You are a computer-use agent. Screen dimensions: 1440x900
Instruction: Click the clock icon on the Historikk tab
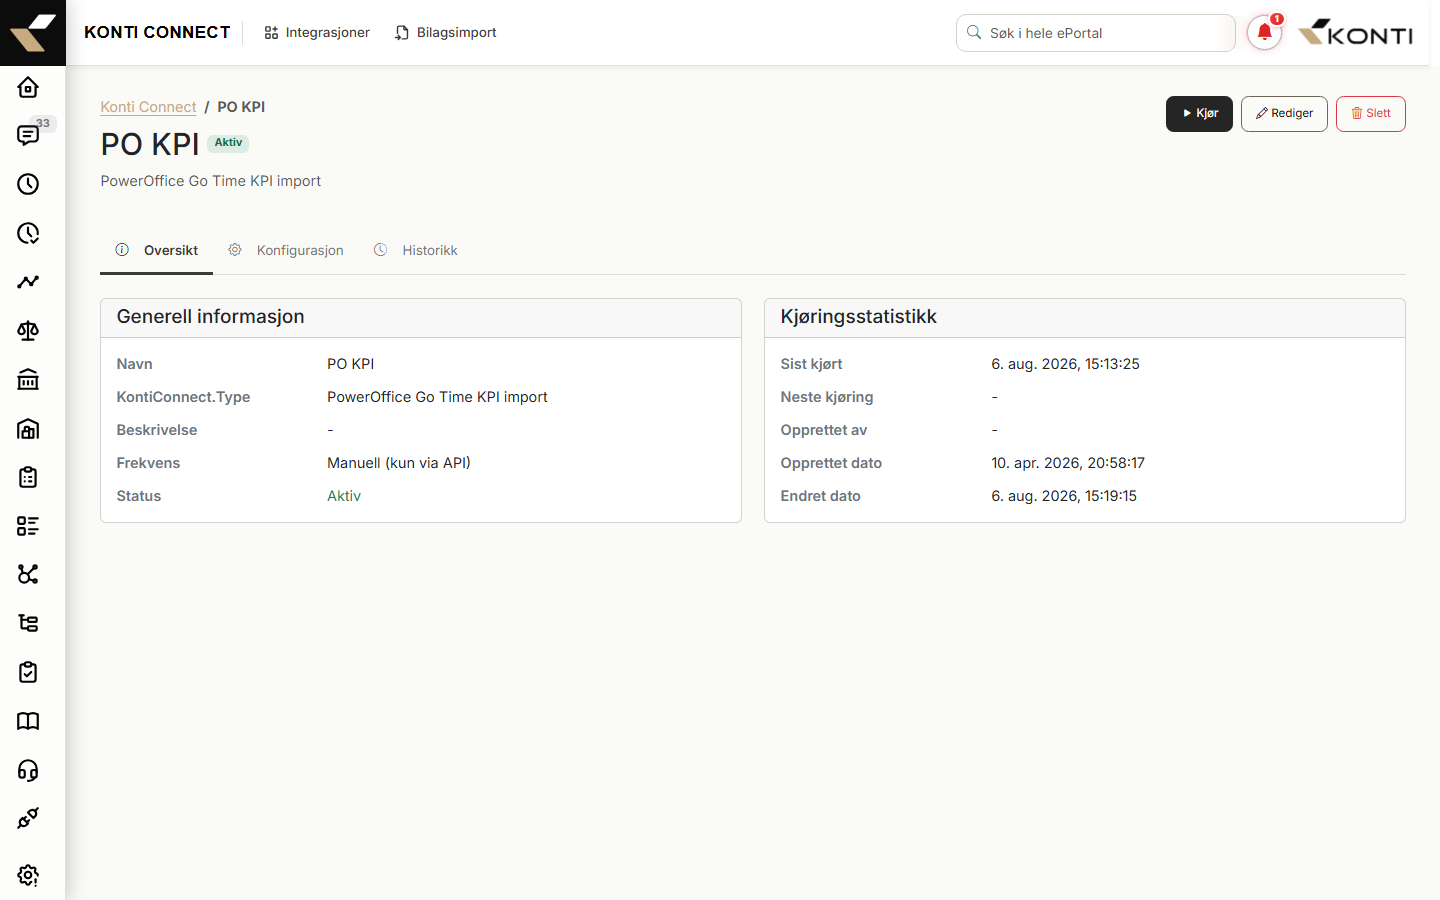tap(381, 250)
